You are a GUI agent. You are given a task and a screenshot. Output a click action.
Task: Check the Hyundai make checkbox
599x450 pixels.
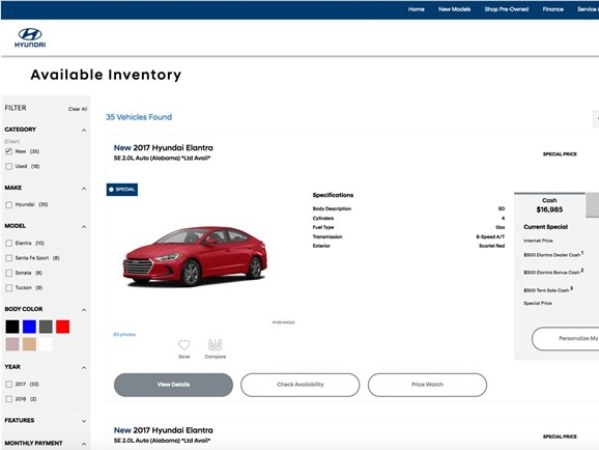(x=9, y=205)
